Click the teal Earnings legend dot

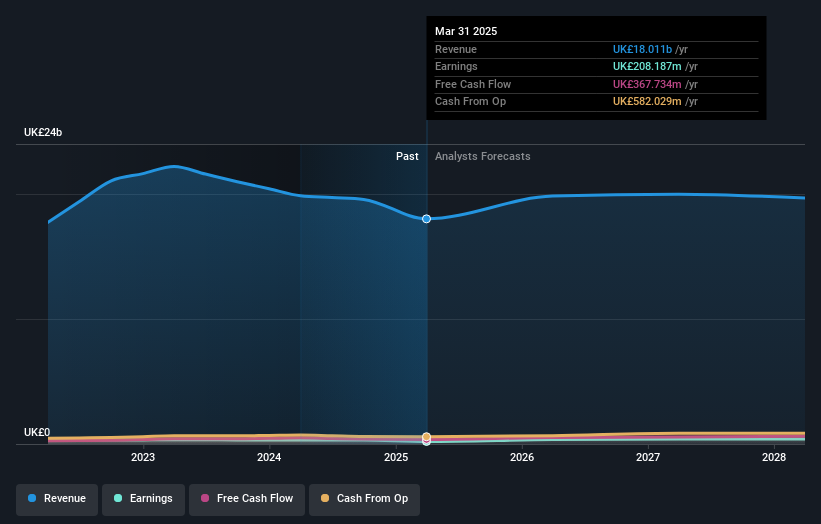pyautogui.click(x=118, y=498)
